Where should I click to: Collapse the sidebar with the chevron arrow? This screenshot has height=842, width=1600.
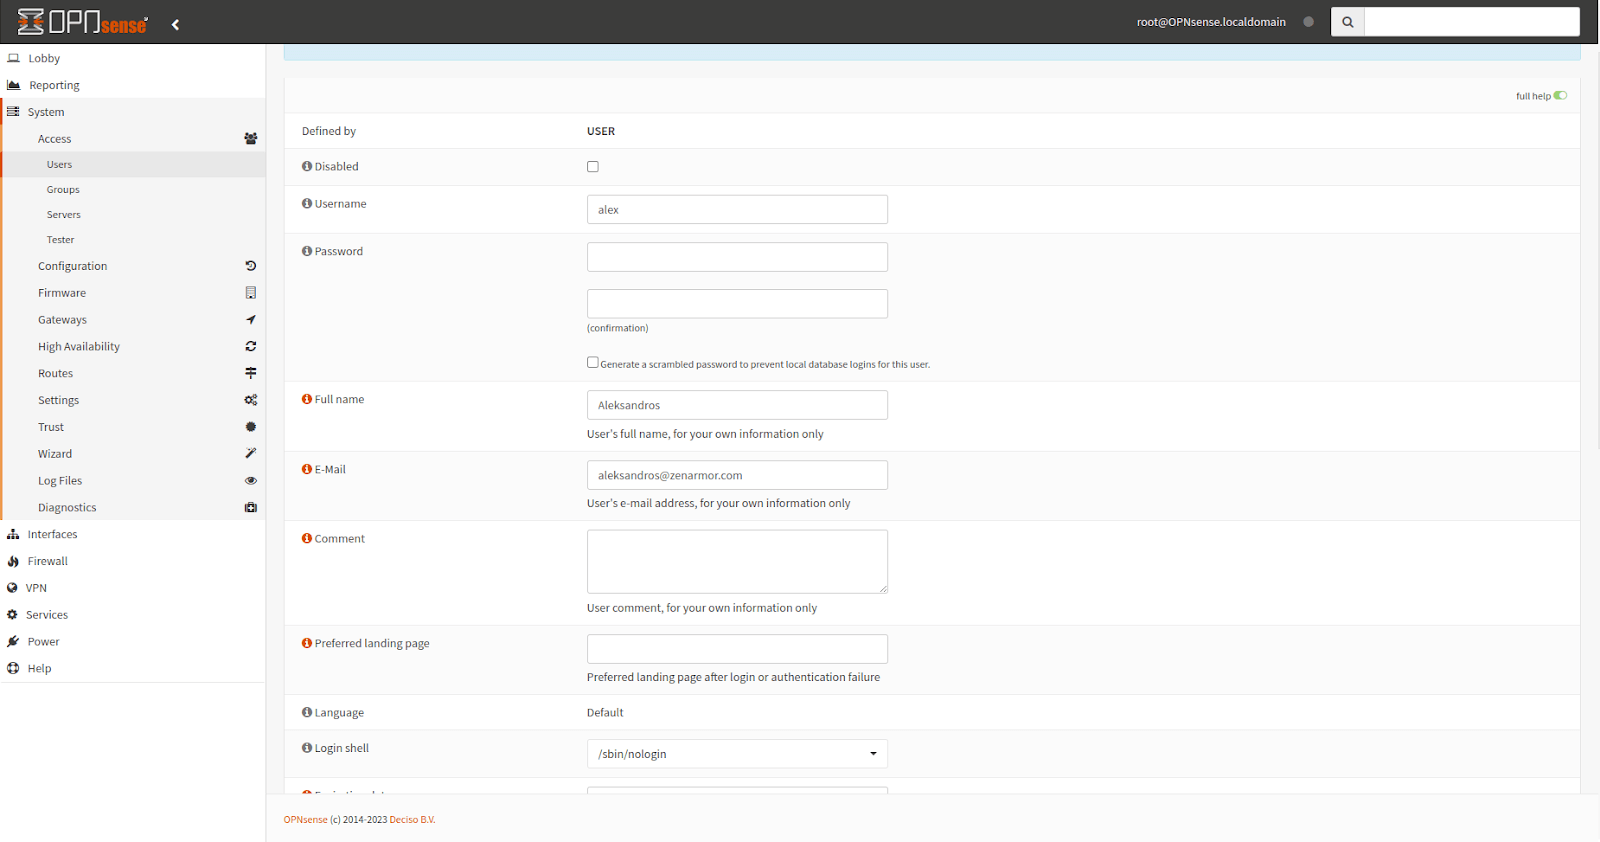[x=176, y=25]
